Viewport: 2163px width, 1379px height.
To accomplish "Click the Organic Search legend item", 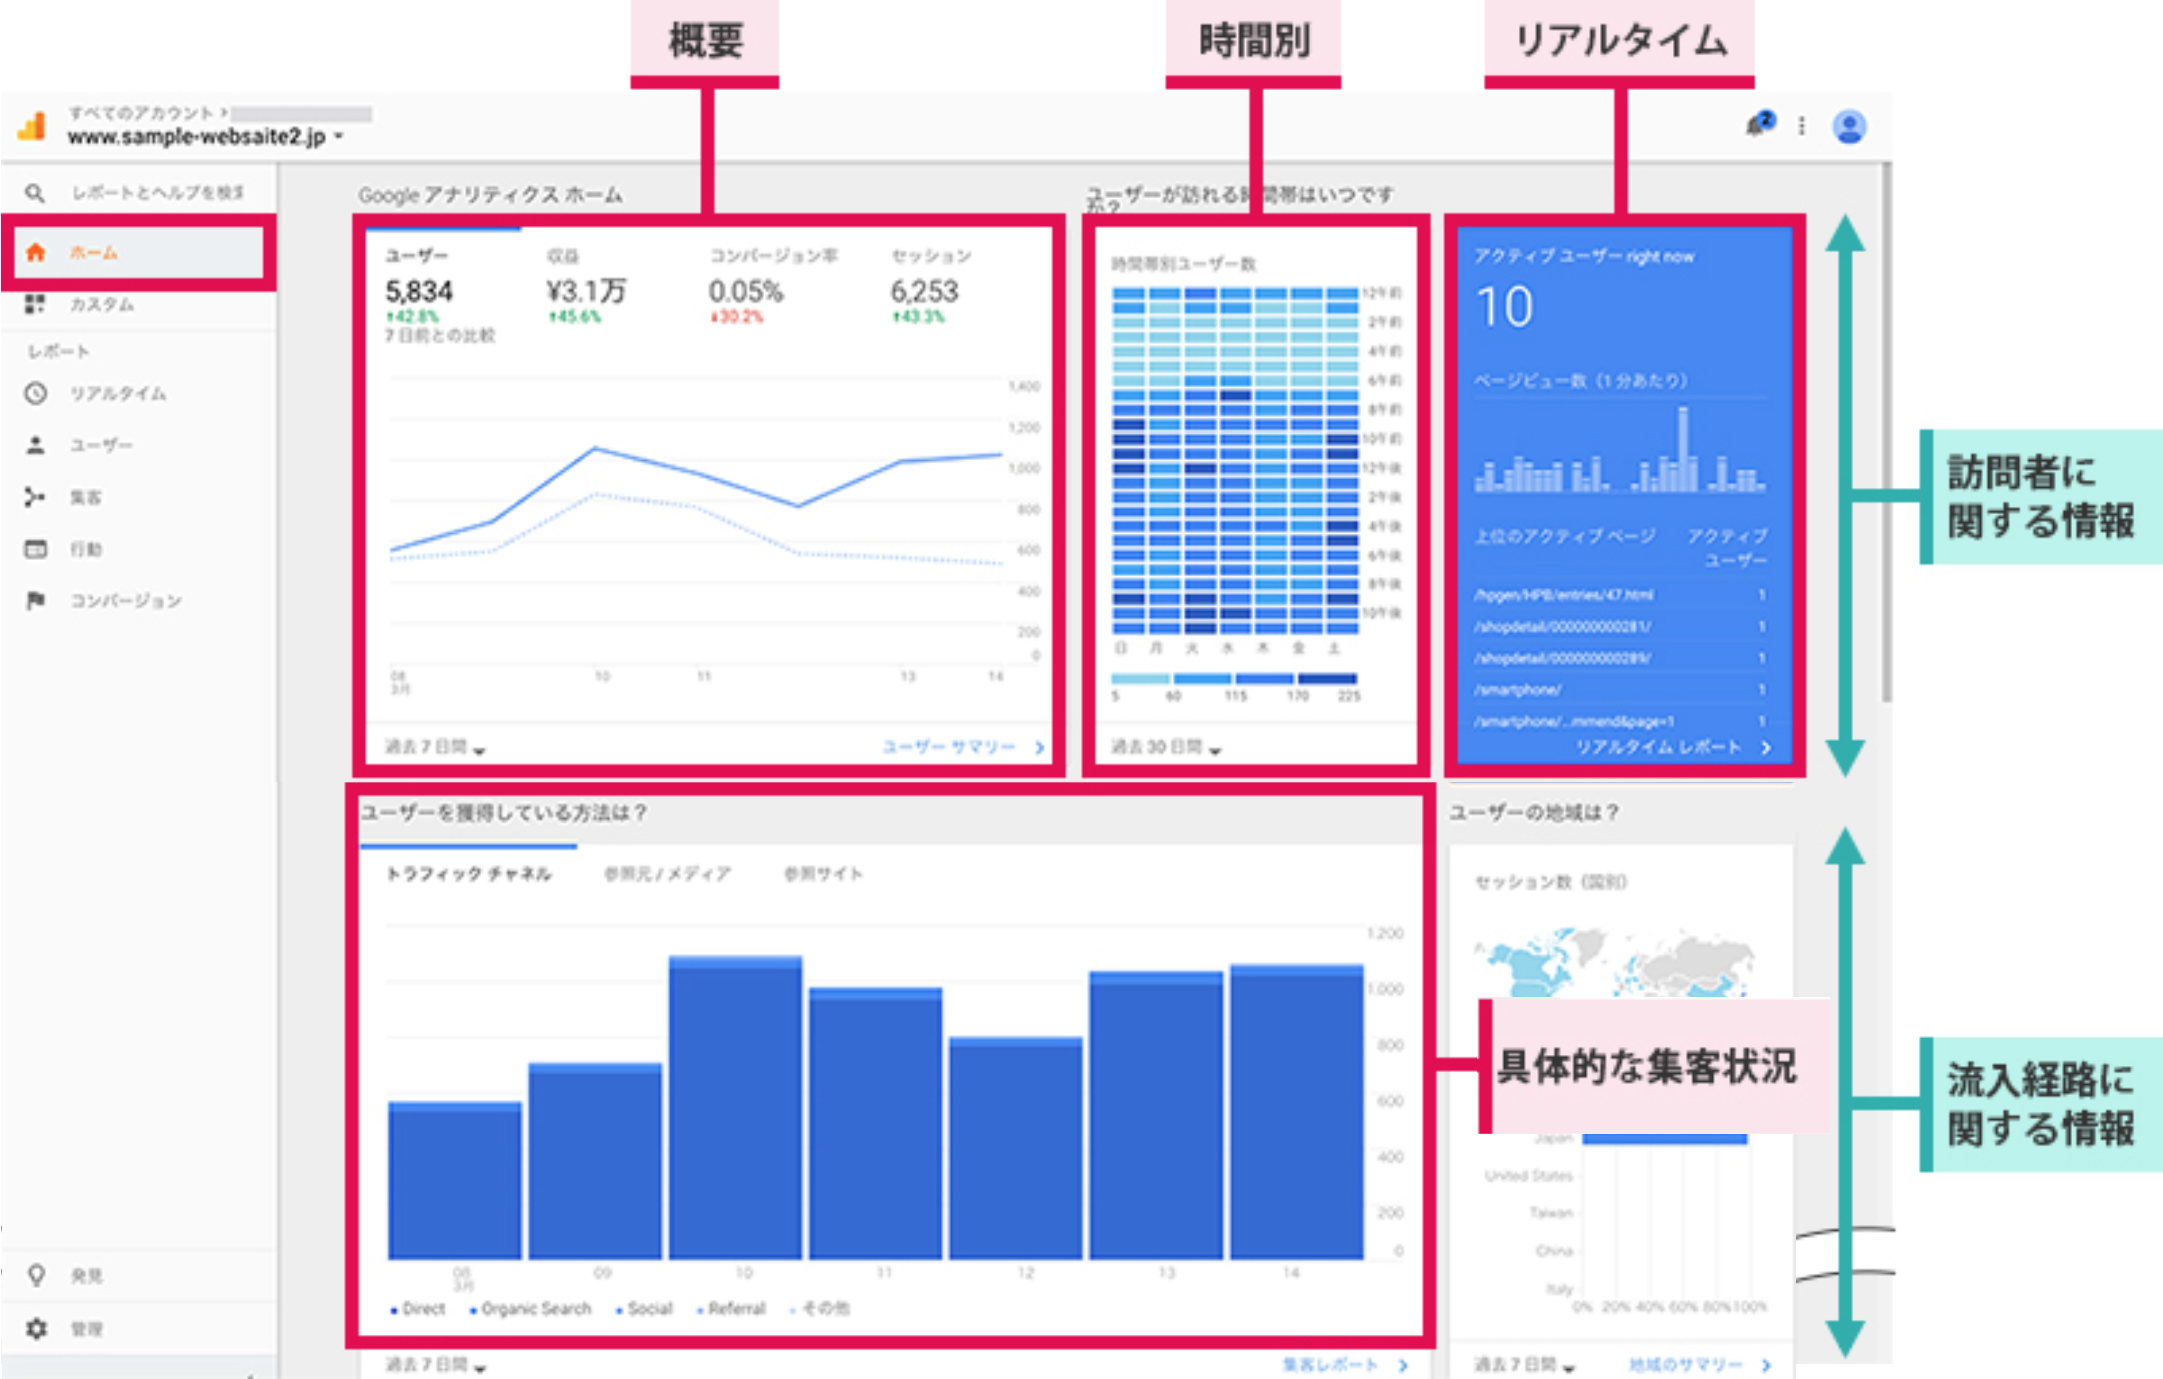I will (x=530, y=1308).
